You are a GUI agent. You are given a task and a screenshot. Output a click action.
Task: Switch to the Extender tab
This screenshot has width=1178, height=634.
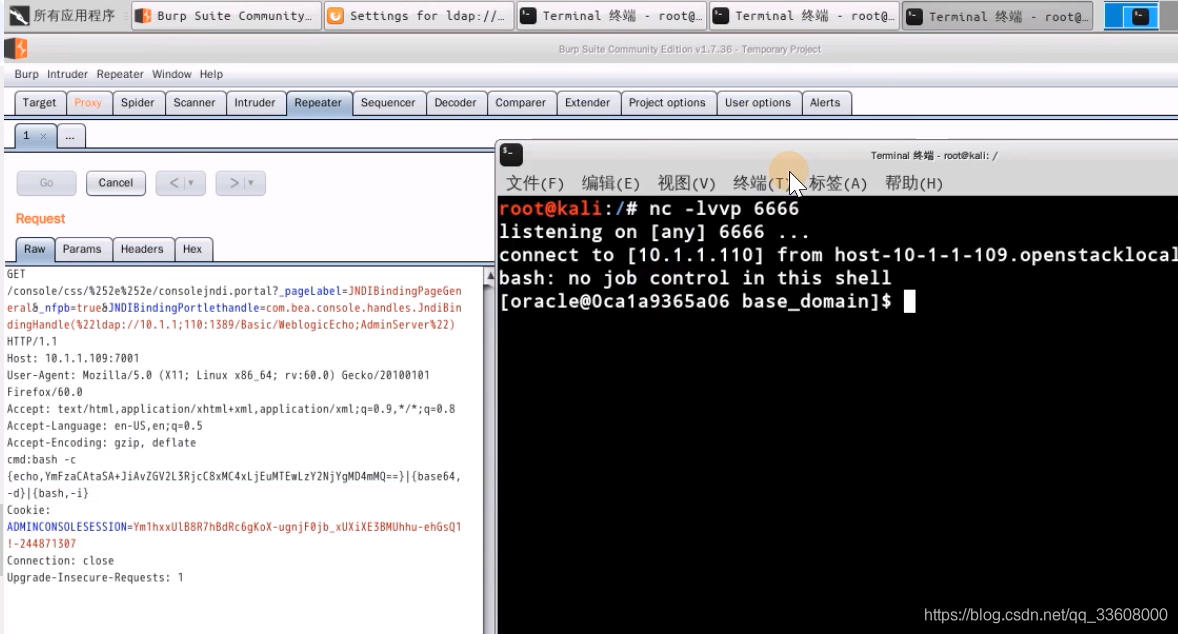click(587, 103)
